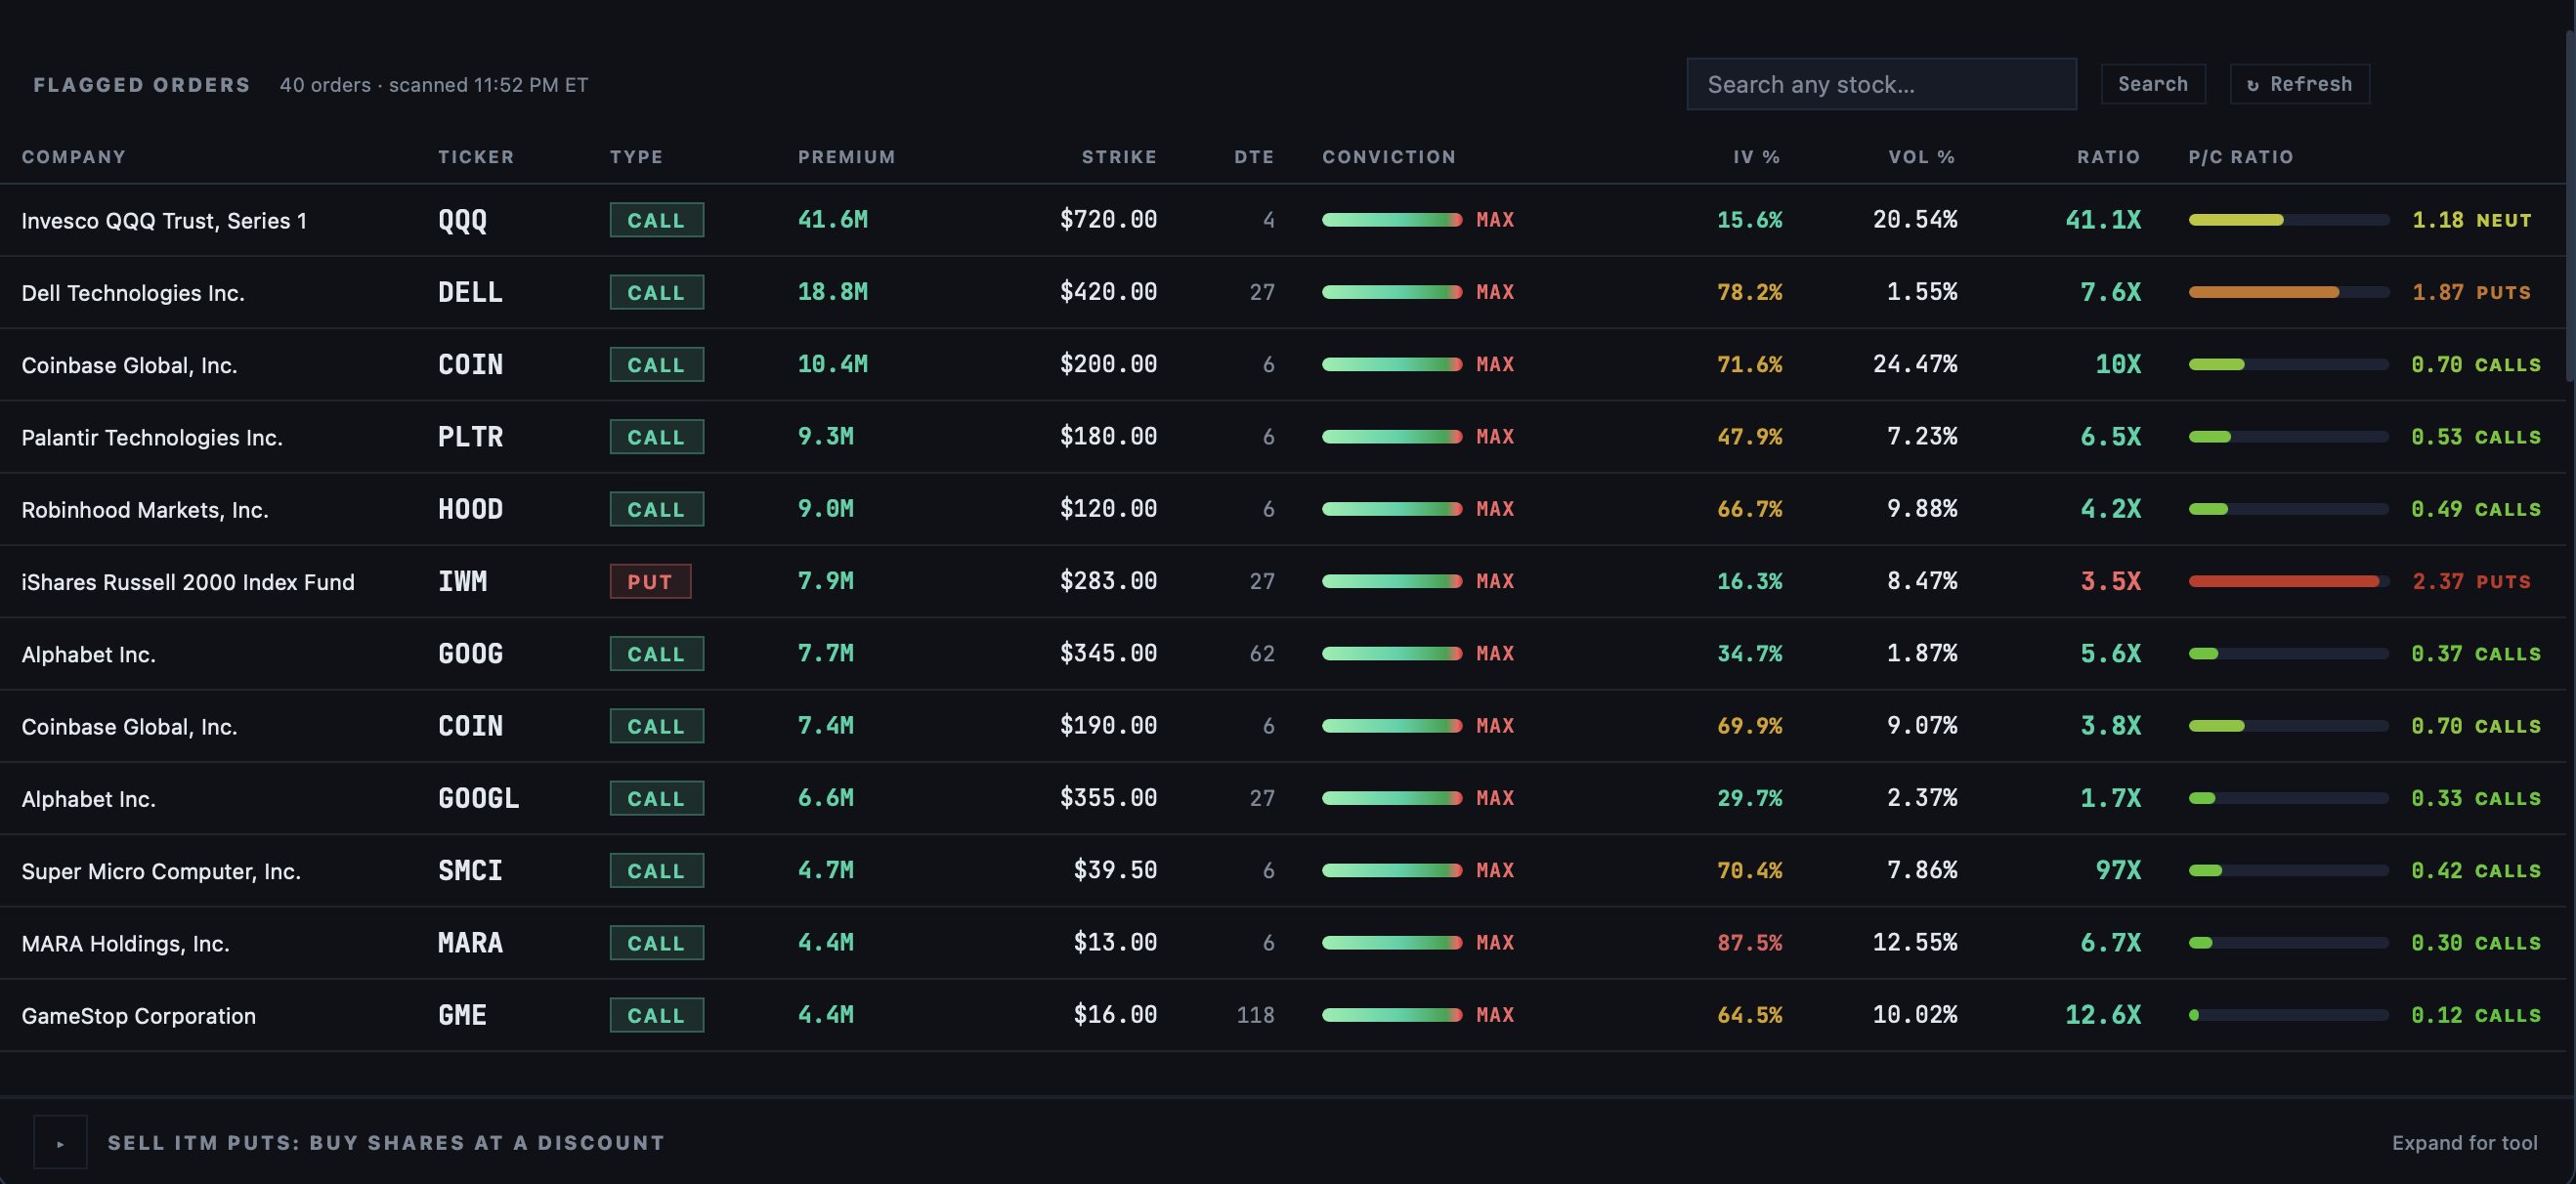Click the CALL badge for DELL
Viewport: 2576px width, 1184px height.
pyautogui.click(x=656, y=292)
